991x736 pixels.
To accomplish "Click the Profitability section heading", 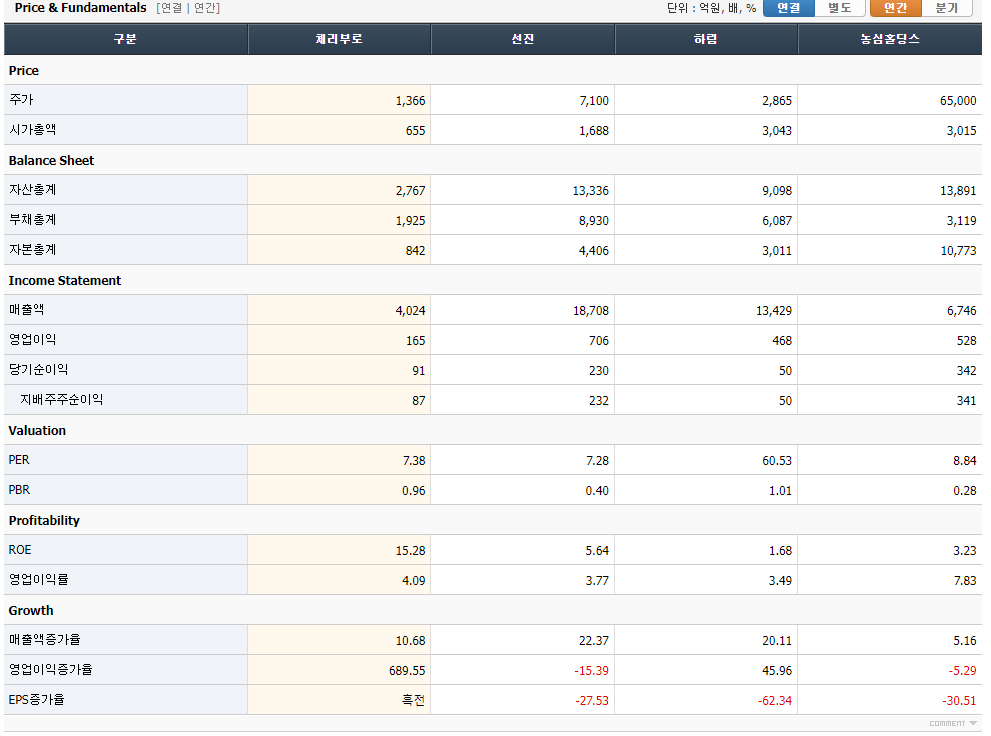I will pos(44,521).
